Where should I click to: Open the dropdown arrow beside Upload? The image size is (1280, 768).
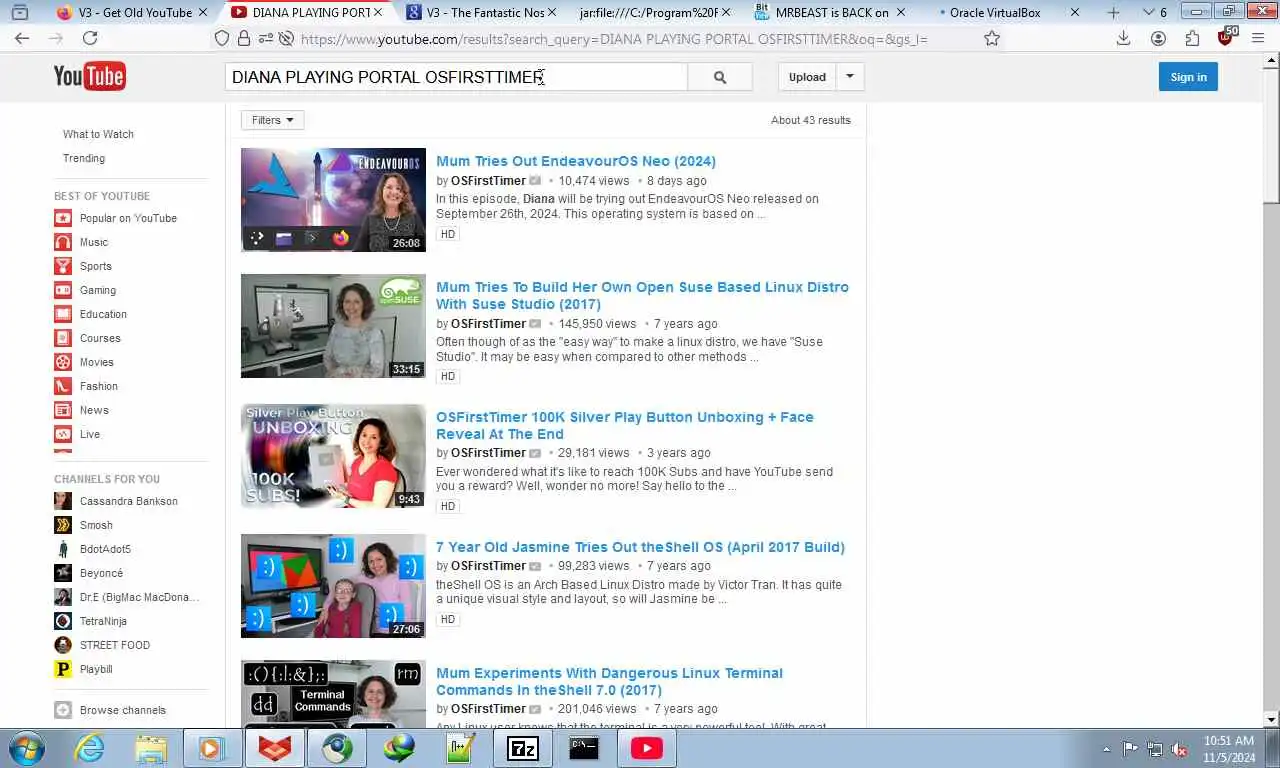[850, 77]
